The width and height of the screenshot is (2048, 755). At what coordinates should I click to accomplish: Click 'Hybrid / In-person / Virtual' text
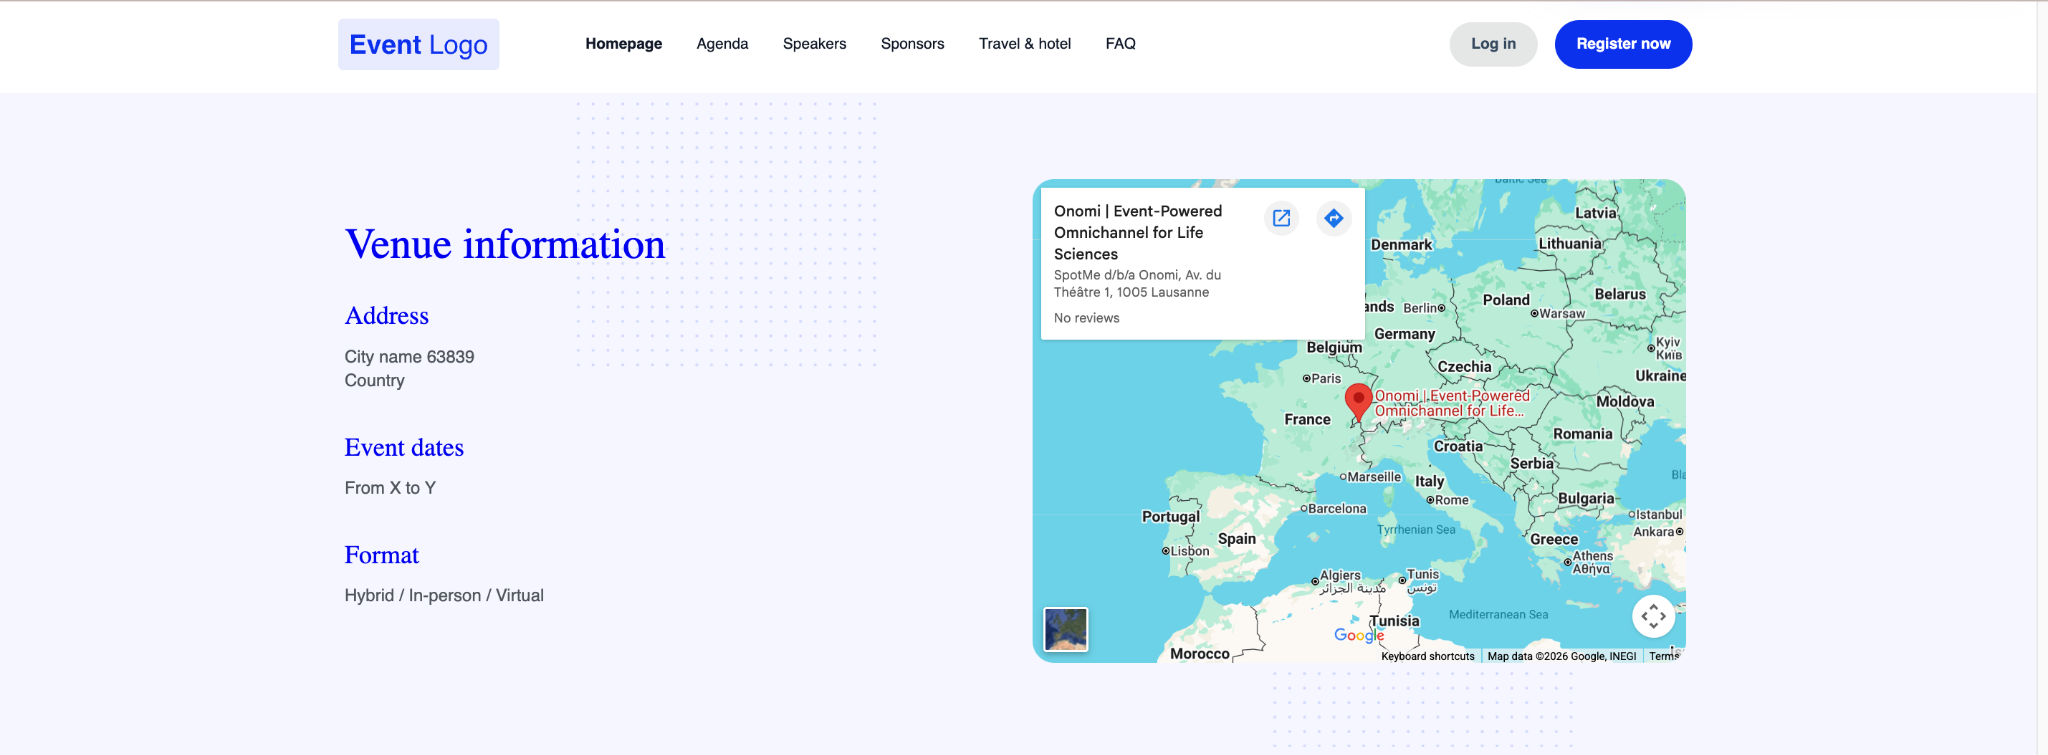(x=444, y=596)
